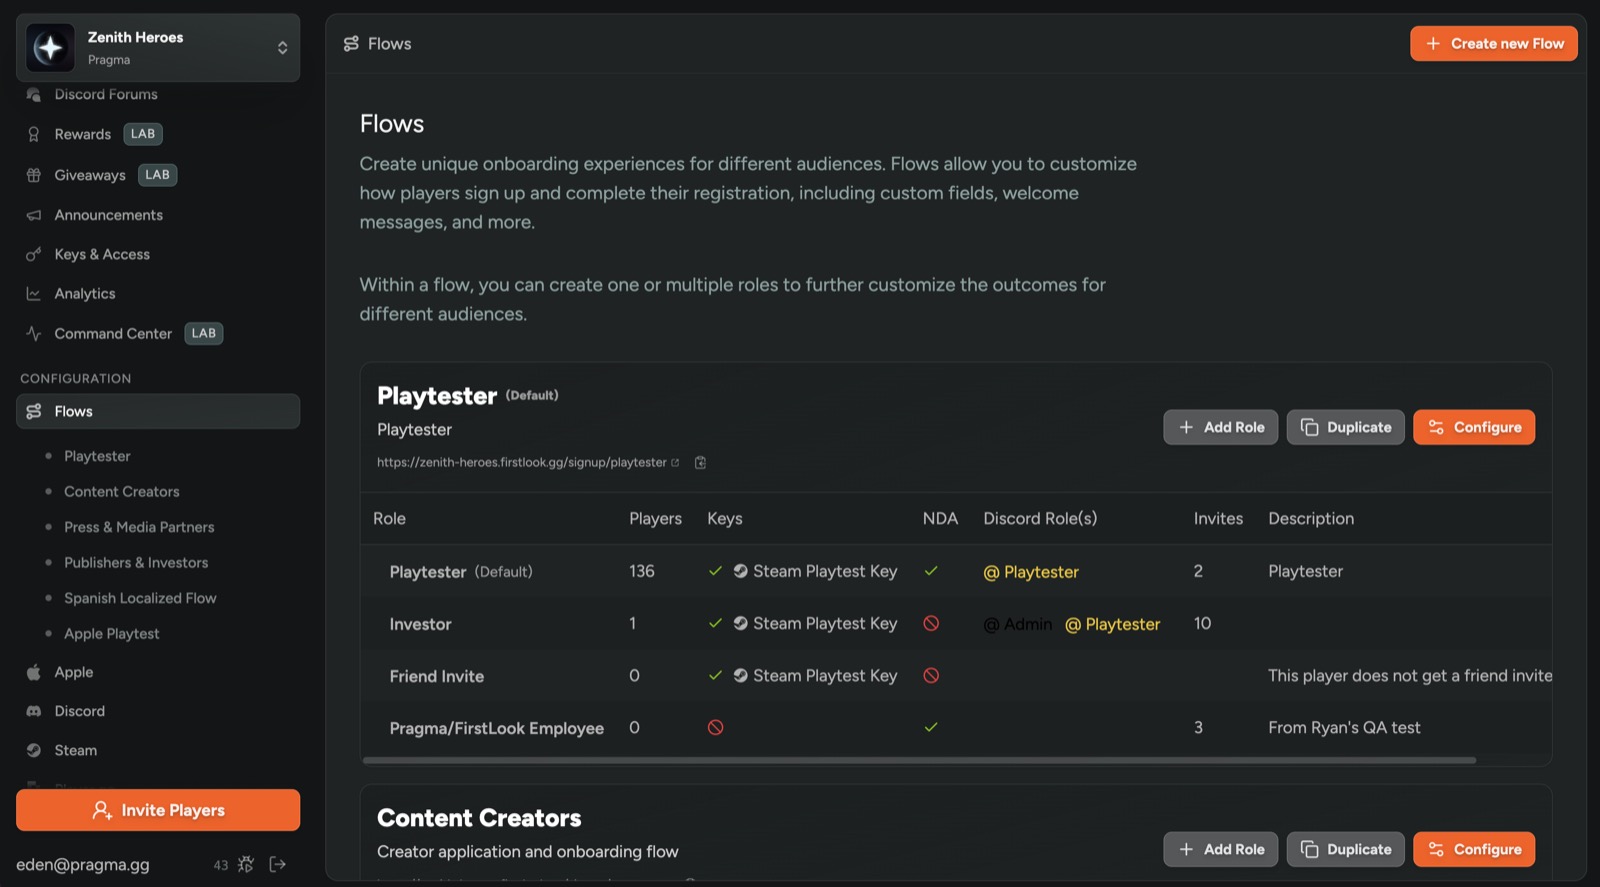Click the Invite Players button
The width and height of the screenshot is (1600, 887).
coord(158,810)
